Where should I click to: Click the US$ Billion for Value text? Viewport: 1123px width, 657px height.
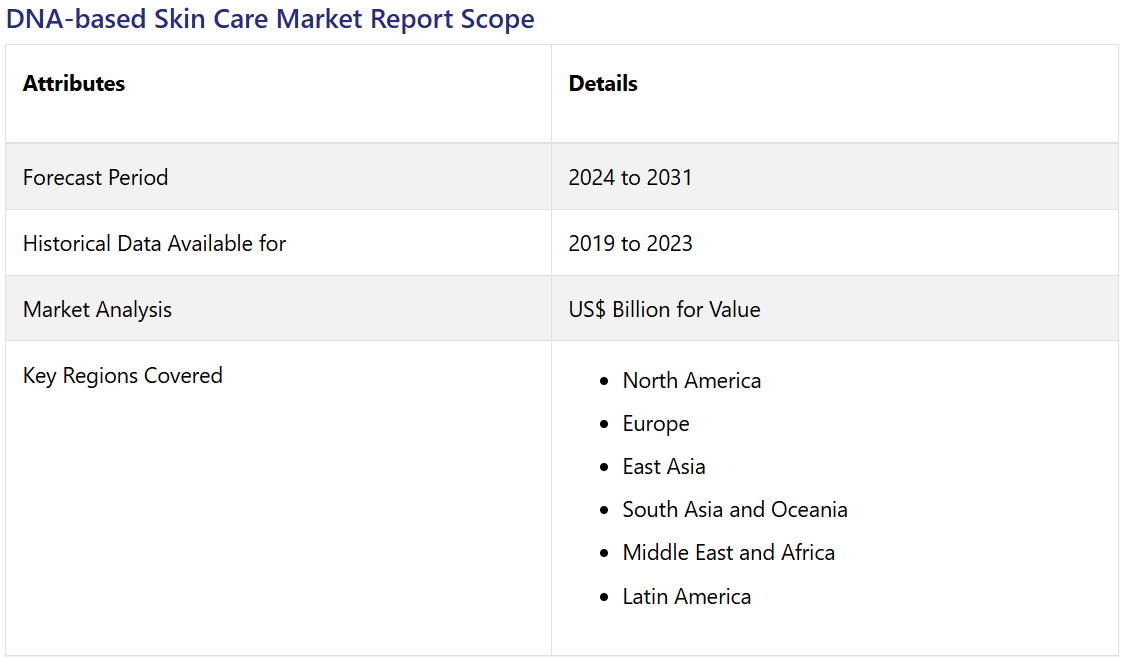pos(664,310)
